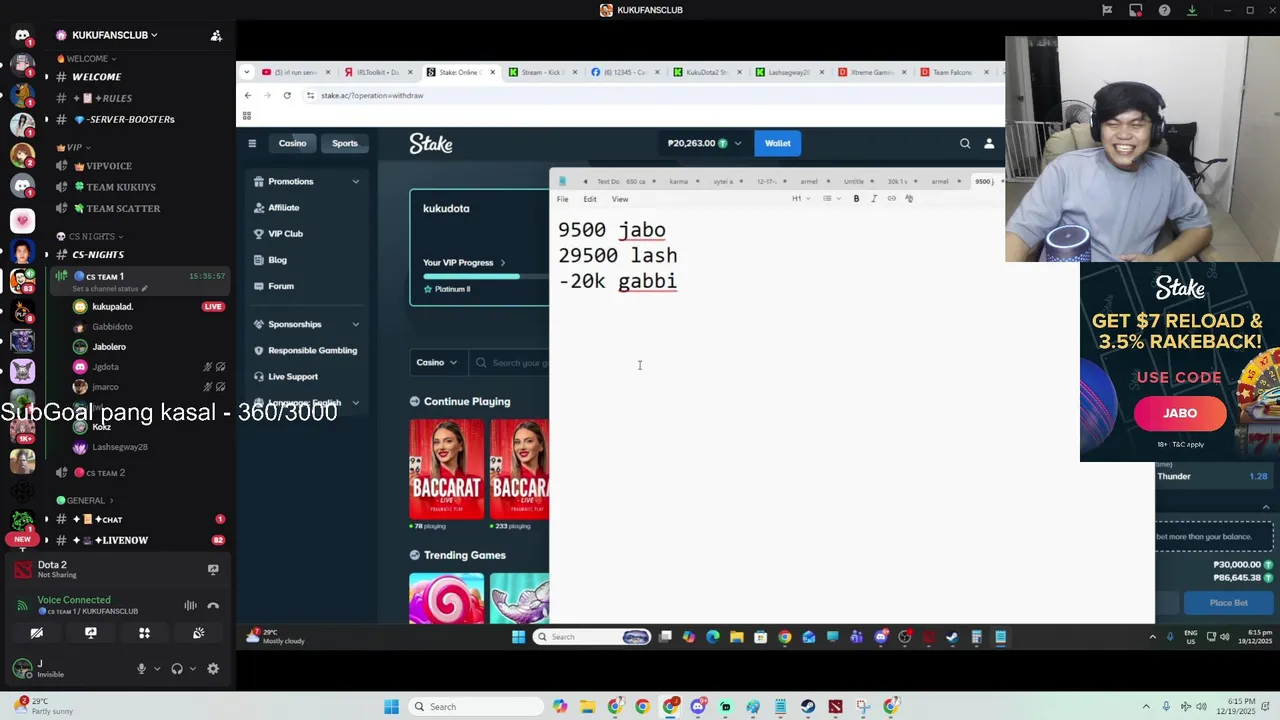Open the notepad File menu

pos(563,199)
